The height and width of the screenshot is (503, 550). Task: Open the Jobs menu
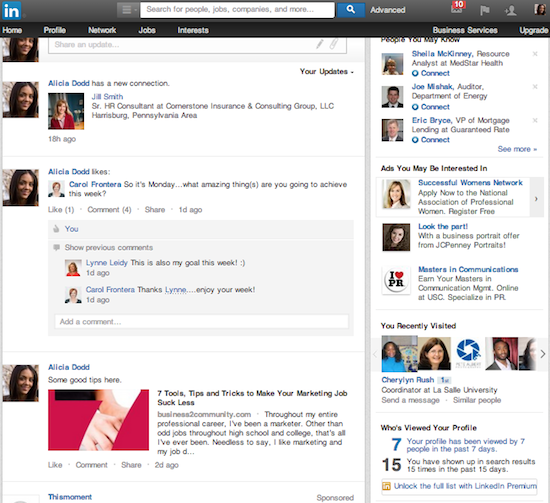click(147, 30)
